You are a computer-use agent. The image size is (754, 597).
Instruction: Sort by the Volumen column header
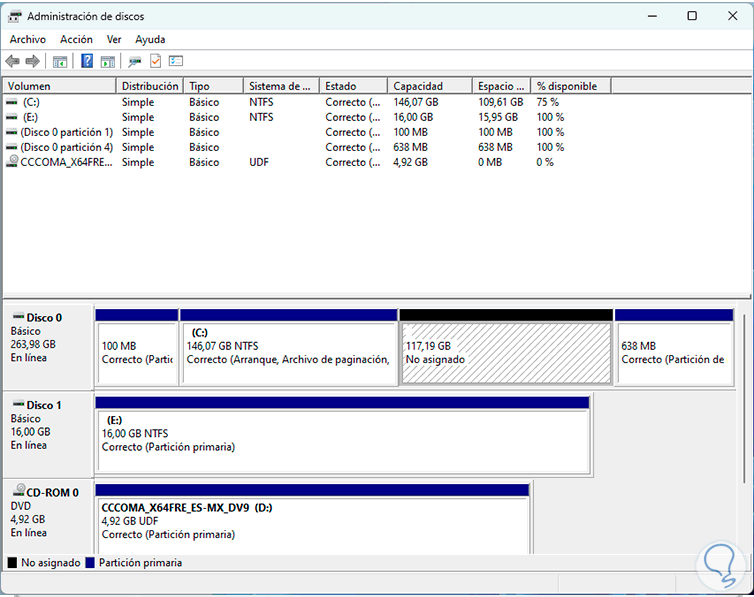pyautogui.click(x=60, y=86)
